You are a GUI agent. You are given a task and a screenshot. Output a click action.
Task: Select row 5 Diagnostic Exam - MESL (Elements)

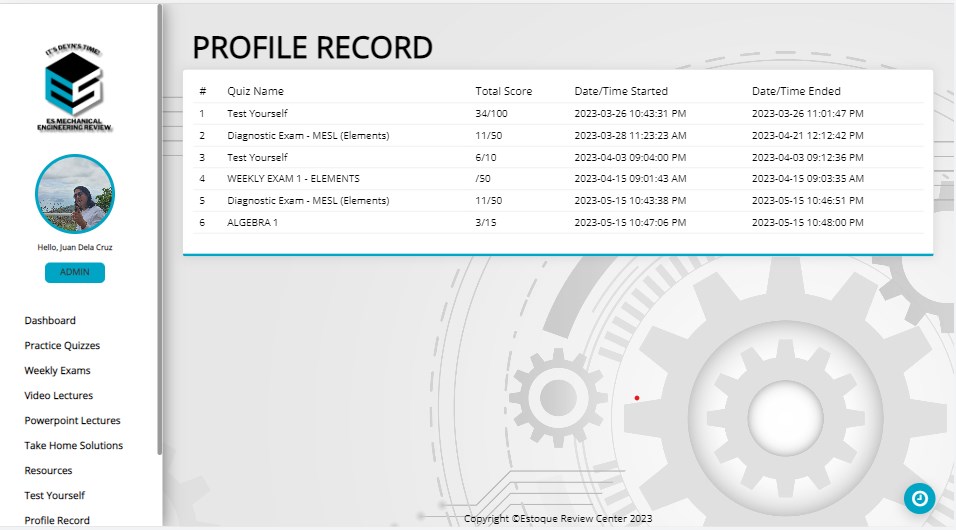[x=308, y=201]
